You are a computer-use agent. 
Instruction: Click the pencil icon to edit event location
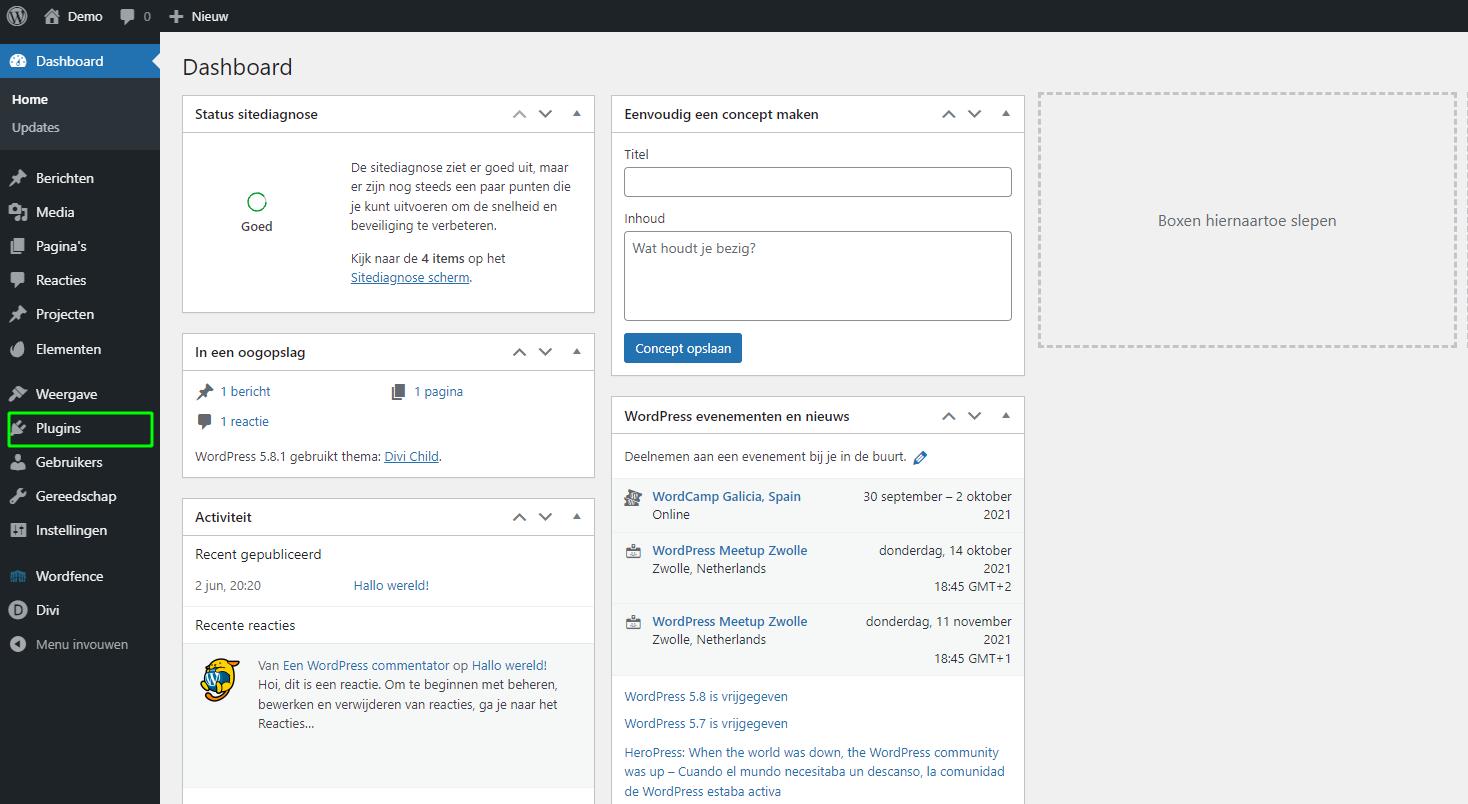920,457
